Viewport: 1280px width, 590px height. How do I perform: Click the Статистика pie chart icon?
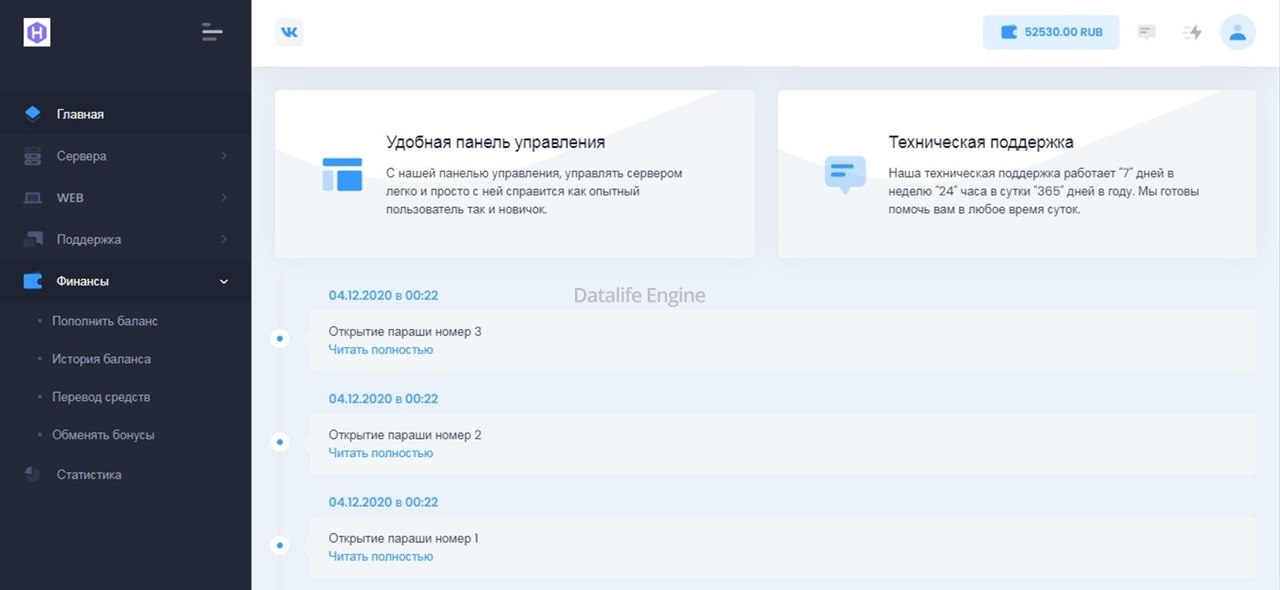pos(33,474)
